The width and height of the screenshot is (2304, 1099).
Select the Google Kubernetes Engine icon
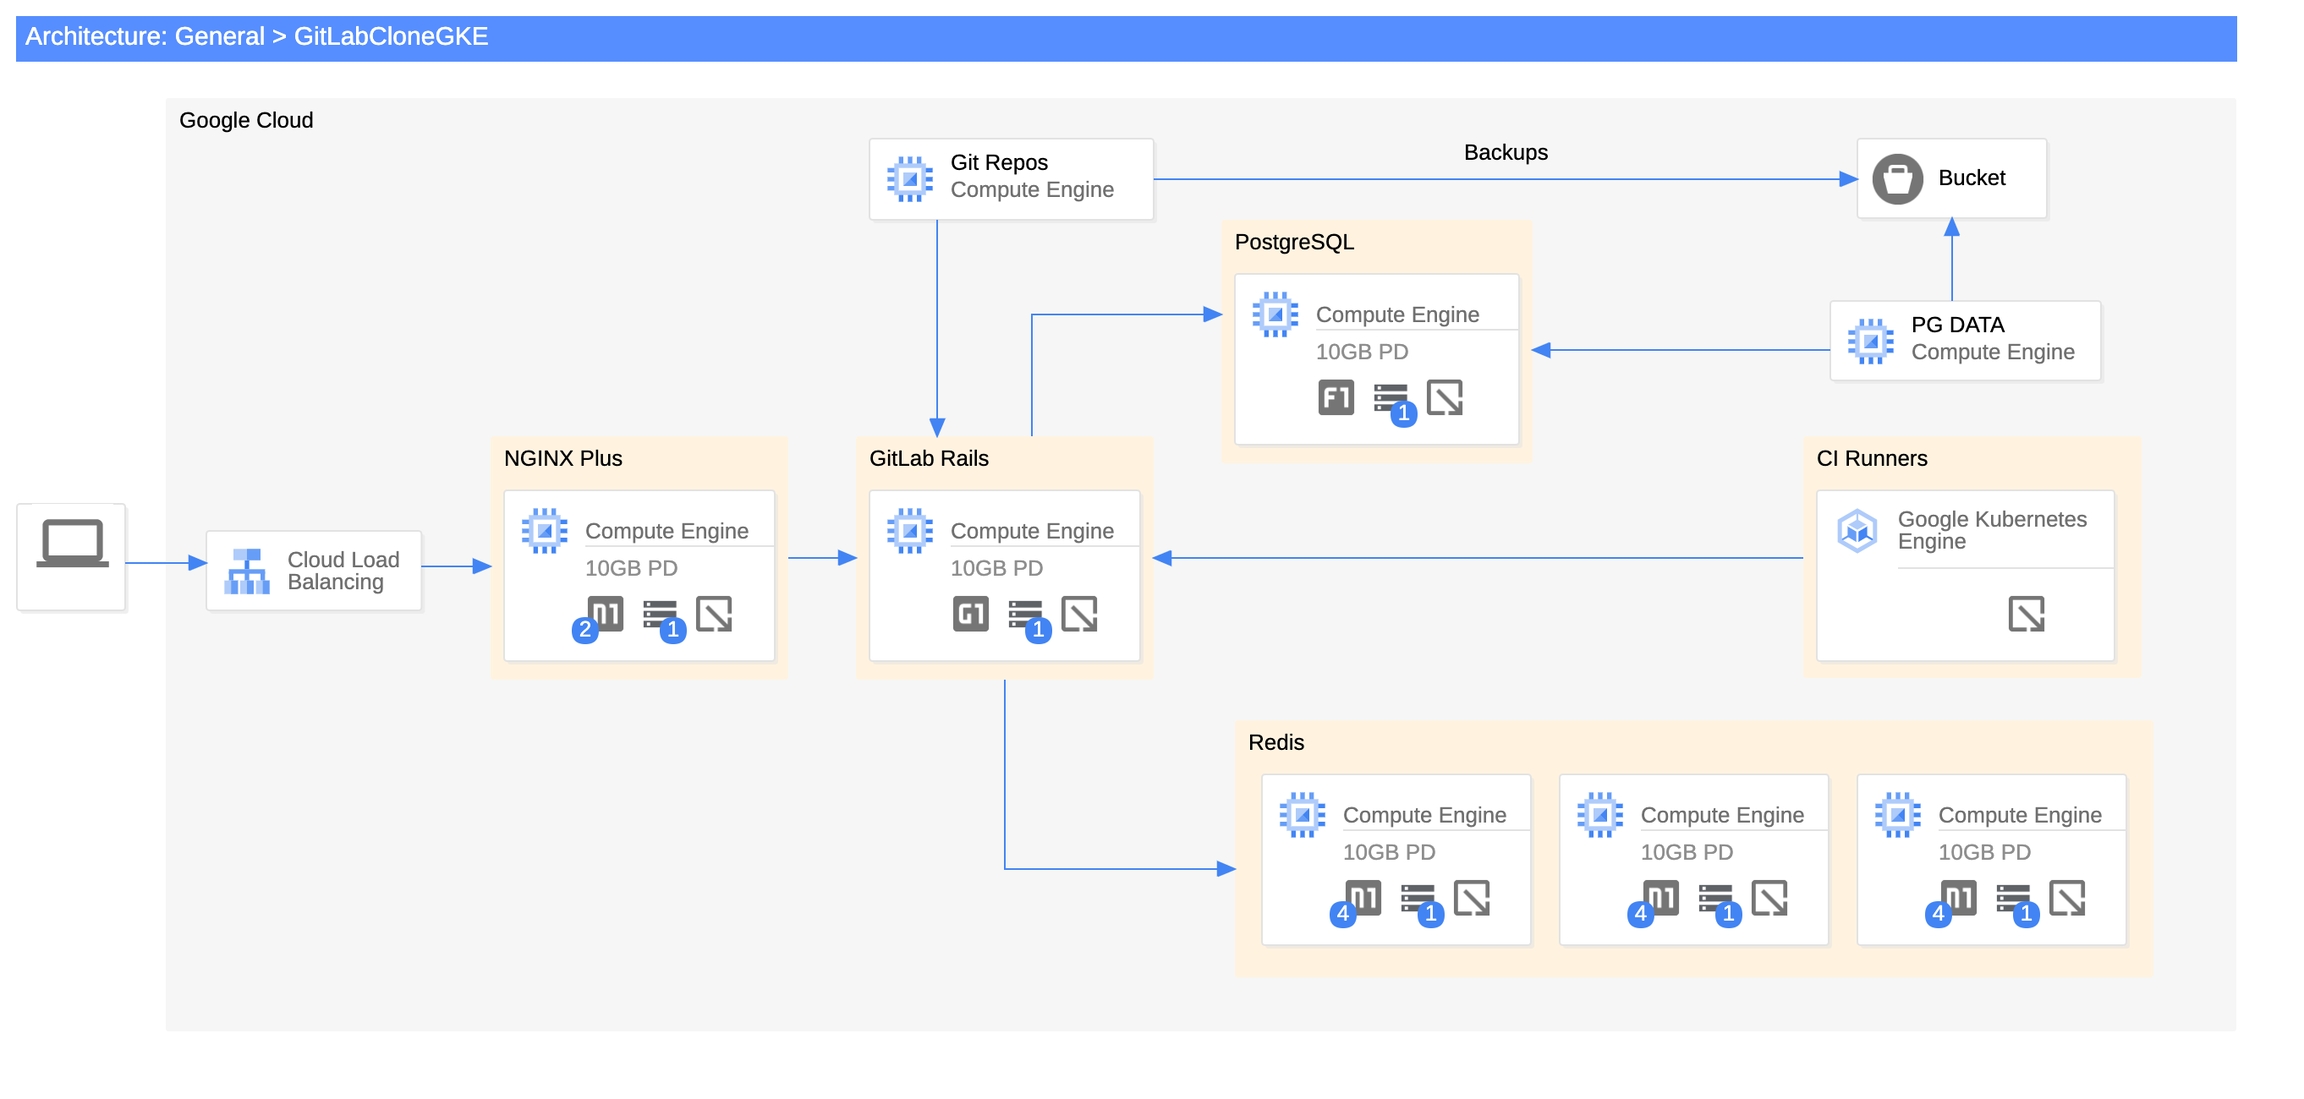(x=1857, y=530)
